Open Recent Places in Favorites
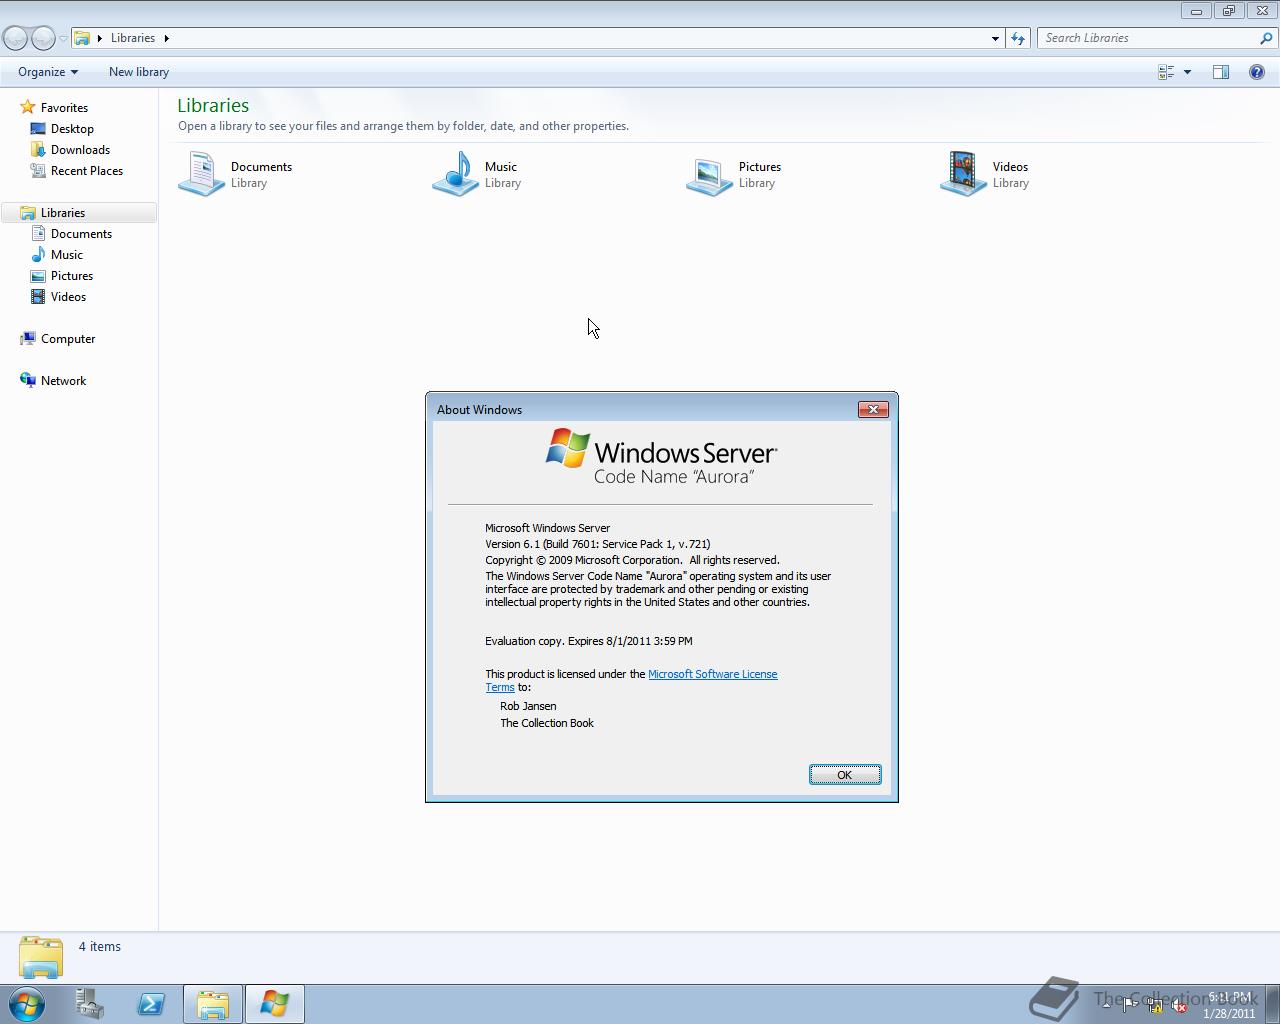1280x1024 pixels. click(x=87, y=171)
